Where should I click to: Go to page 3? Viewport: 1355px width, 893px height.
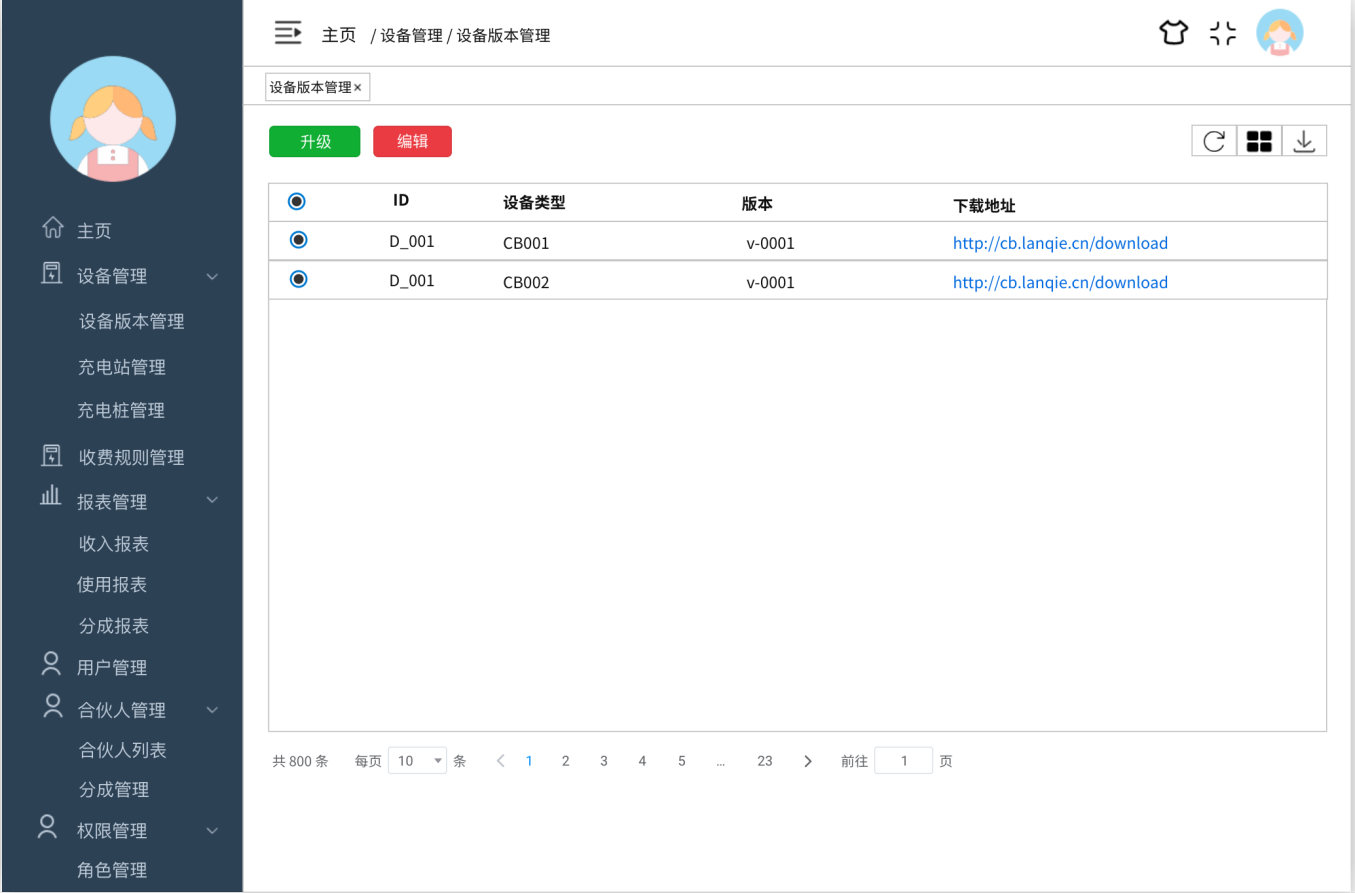pos(604,761)
